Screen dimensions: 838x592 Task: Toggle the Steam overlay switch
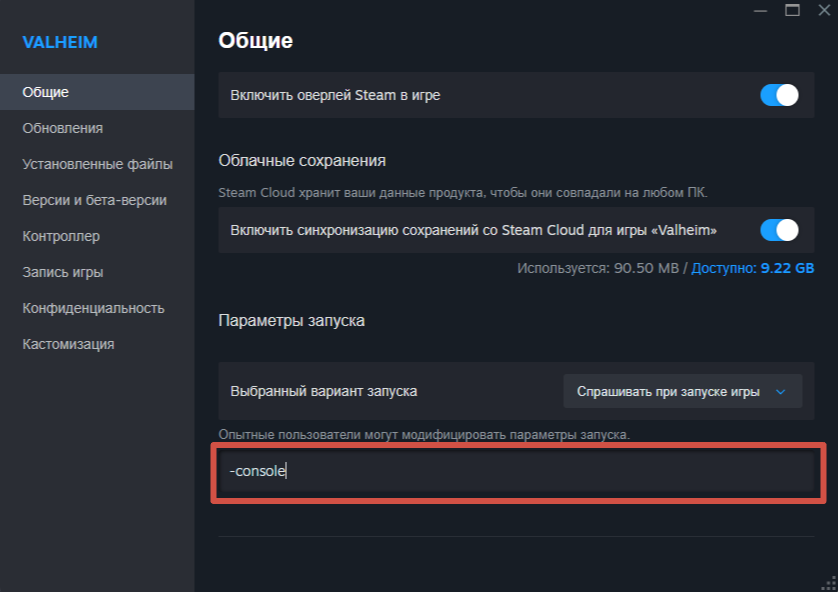pyautogui.click(x=779, y=95)
